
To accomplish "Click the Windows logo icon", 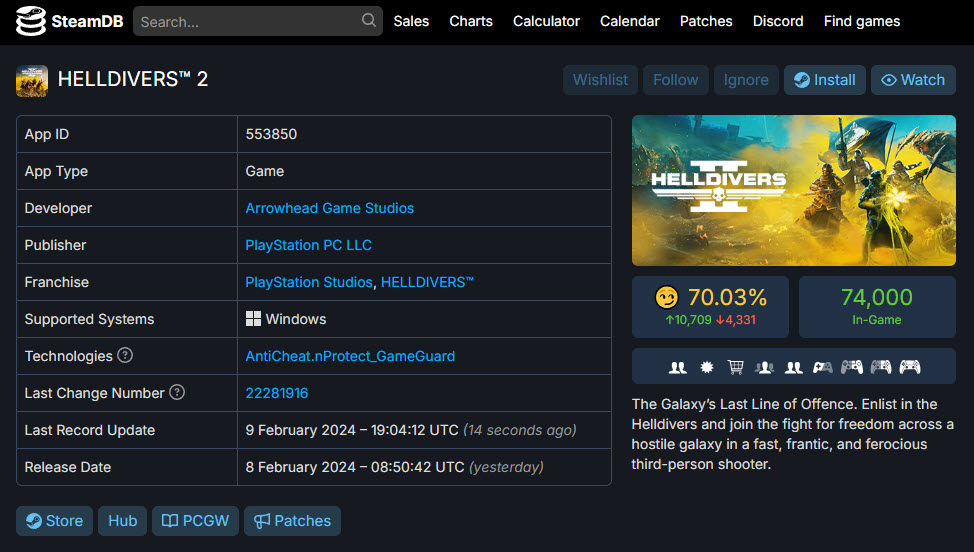I will (x=253, y=319).
